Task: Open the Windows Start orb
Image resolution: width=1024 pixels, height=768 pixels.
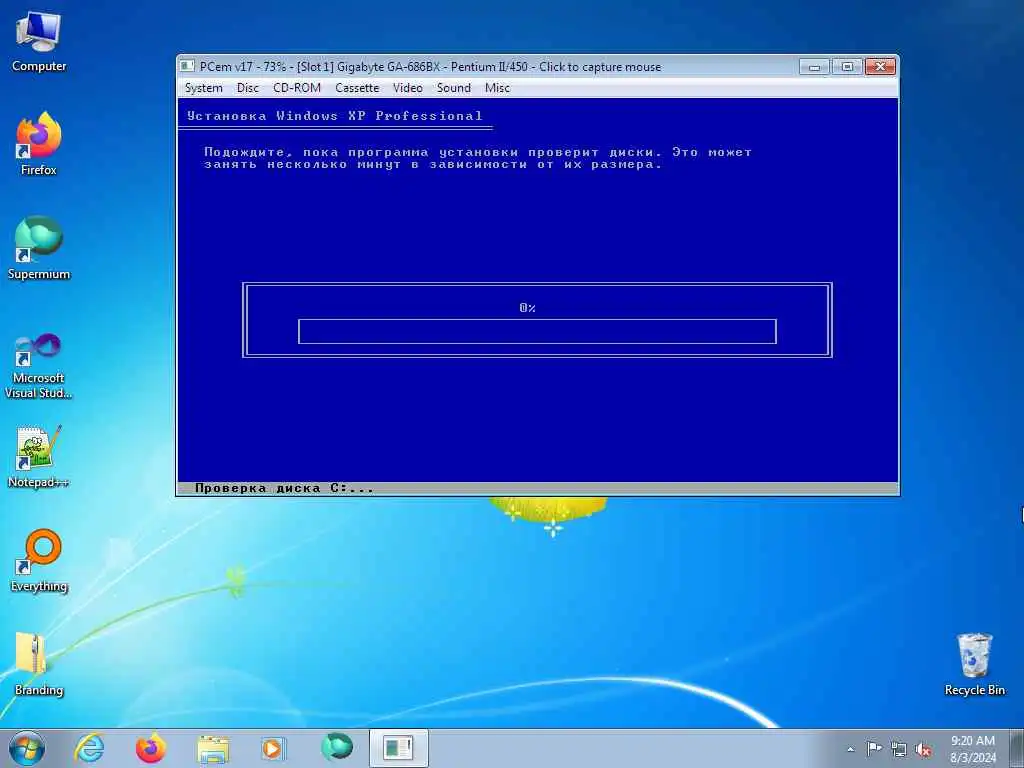Action: 27,748
